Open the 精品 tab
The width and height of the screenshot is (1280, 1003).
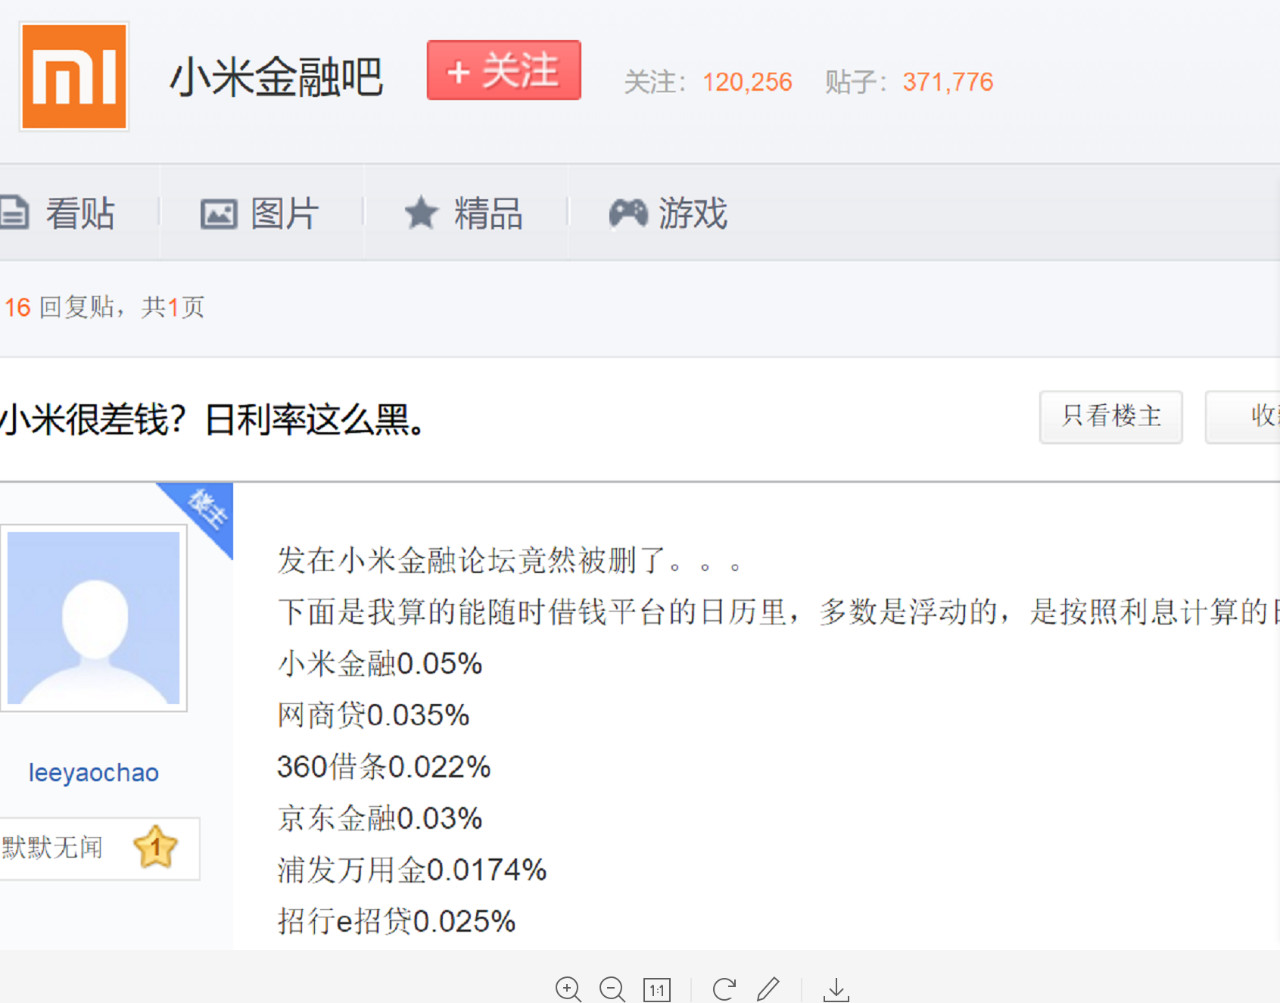(463, 213)
